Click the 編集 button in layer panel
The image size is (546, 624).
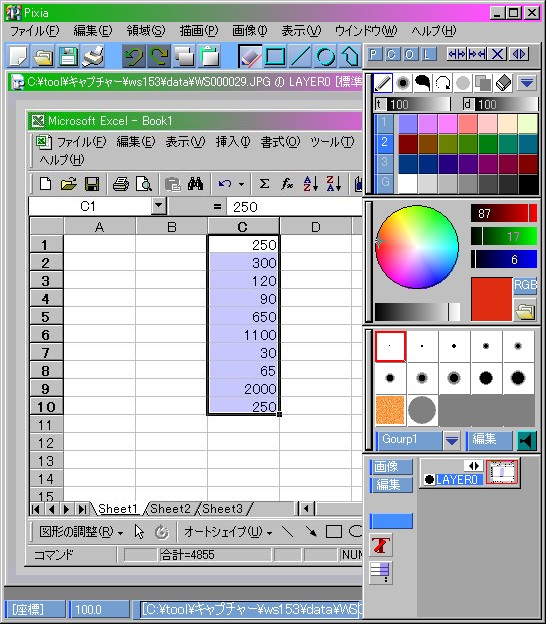(391, 485)
